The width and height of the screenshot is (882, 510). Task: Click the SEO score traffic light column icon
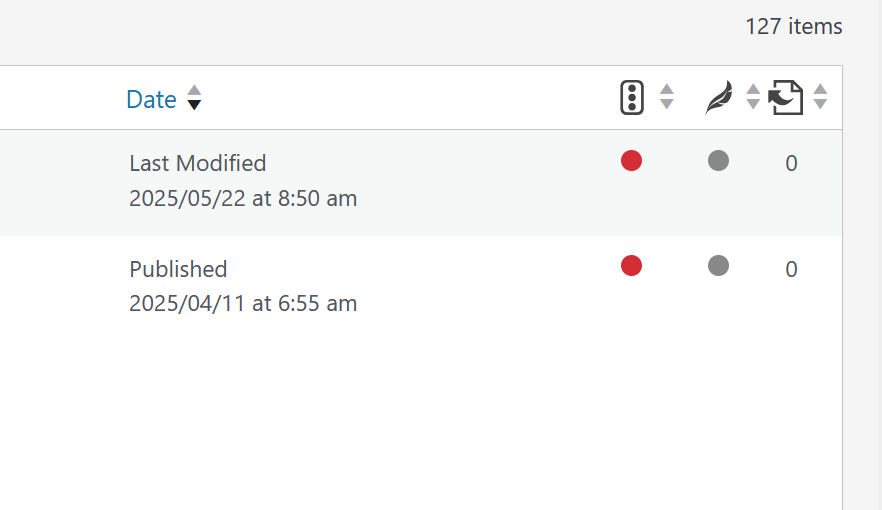pyautogui.click(x=631, y=98)
